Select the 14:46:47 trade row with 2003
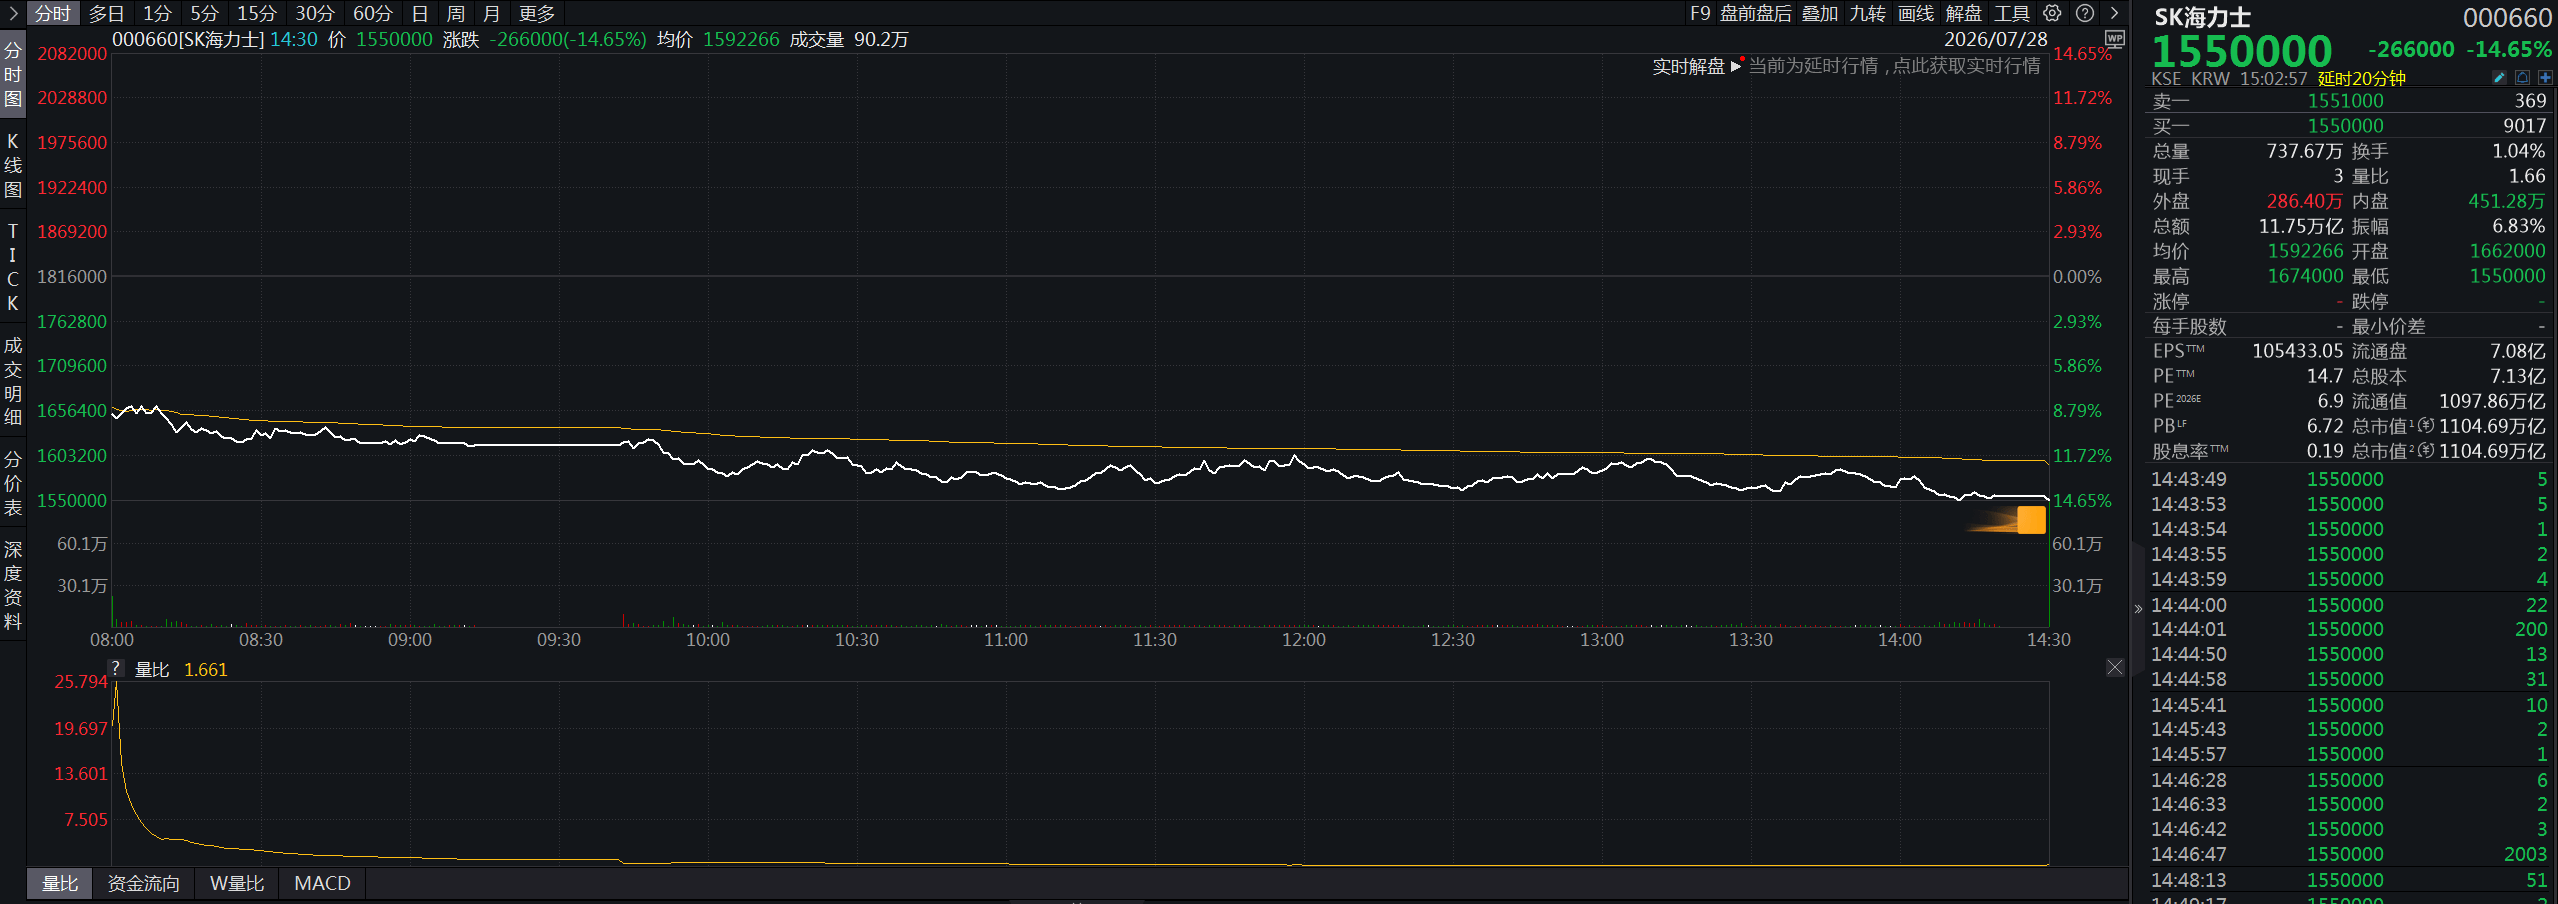 [2349, 854]
